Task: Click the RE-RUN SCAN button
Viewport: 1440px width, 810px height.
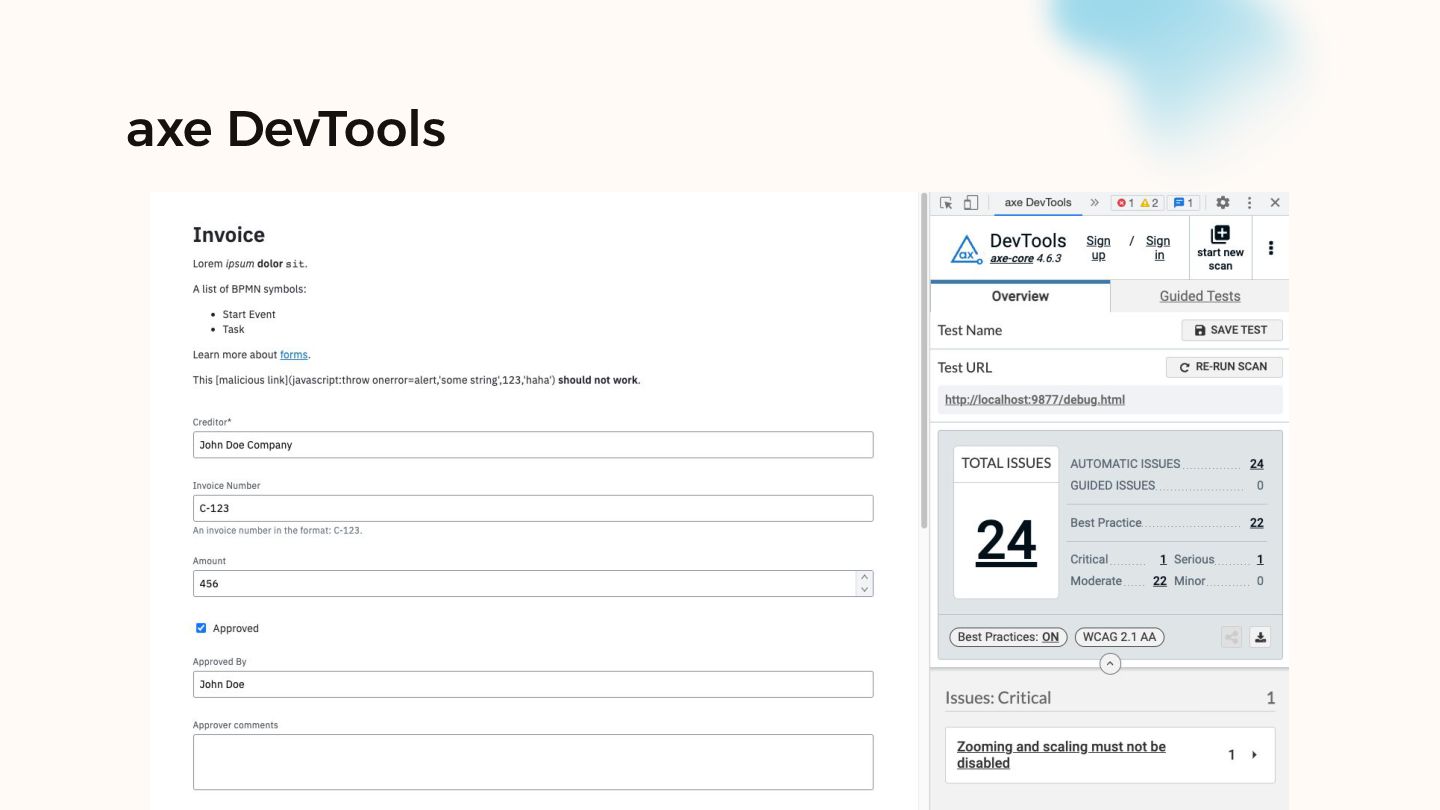Action: point(1224,367)
